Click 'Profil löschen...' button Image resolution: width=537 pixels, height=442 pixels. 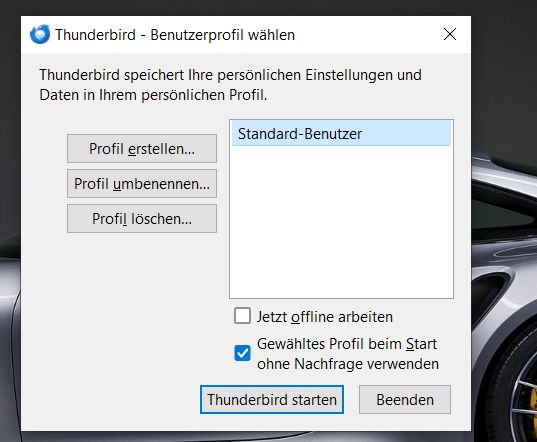pyautogui.click(x=142, y=218)
